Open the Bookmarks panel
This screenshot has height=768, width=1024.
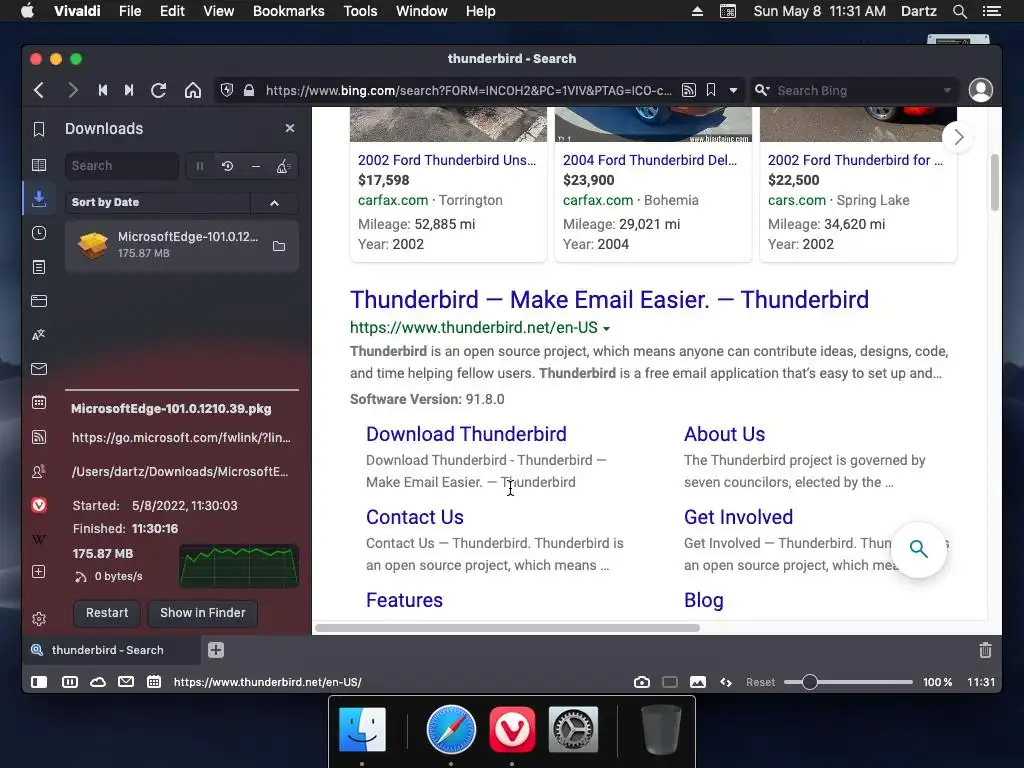(x=39, y=129)
